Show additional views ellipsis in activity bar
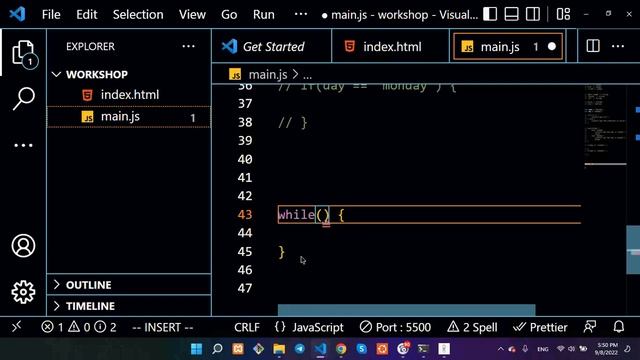Image resolution: width=640 pixels, height=360 pixels. (23, 145)
